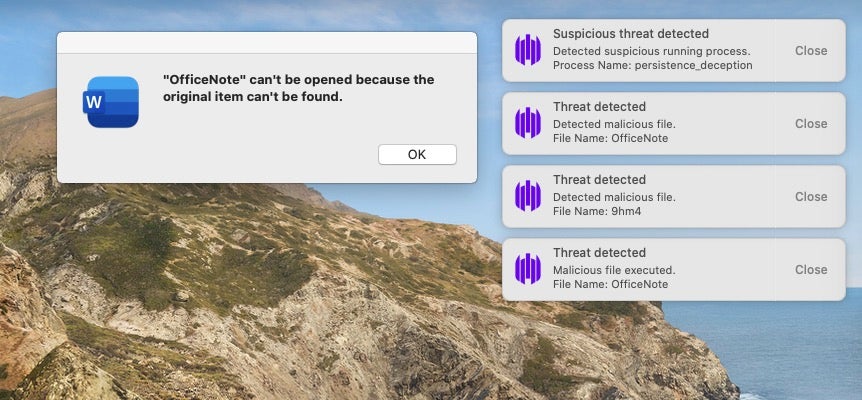
Task: Click File Name: OfficeNote in the second alert
Action: (x=610, y=138)
